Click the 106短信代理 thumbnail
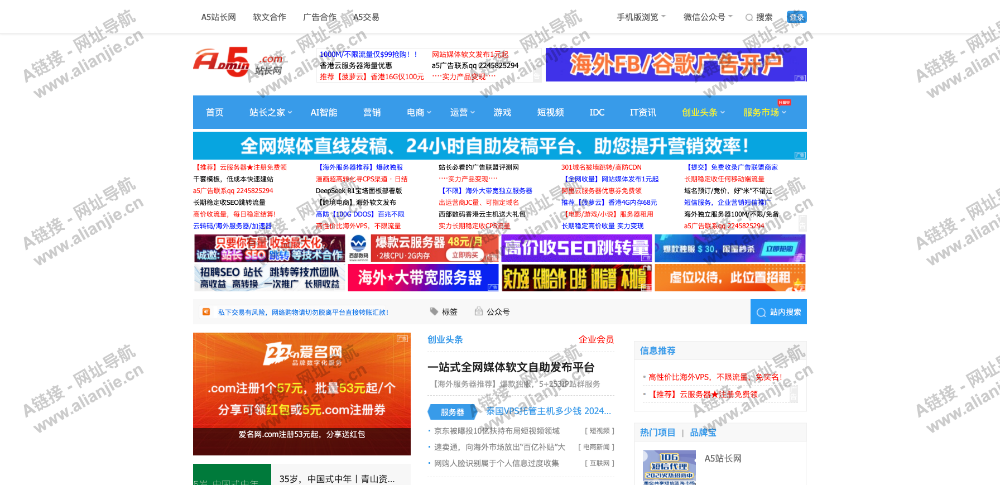 coord(669,468)
